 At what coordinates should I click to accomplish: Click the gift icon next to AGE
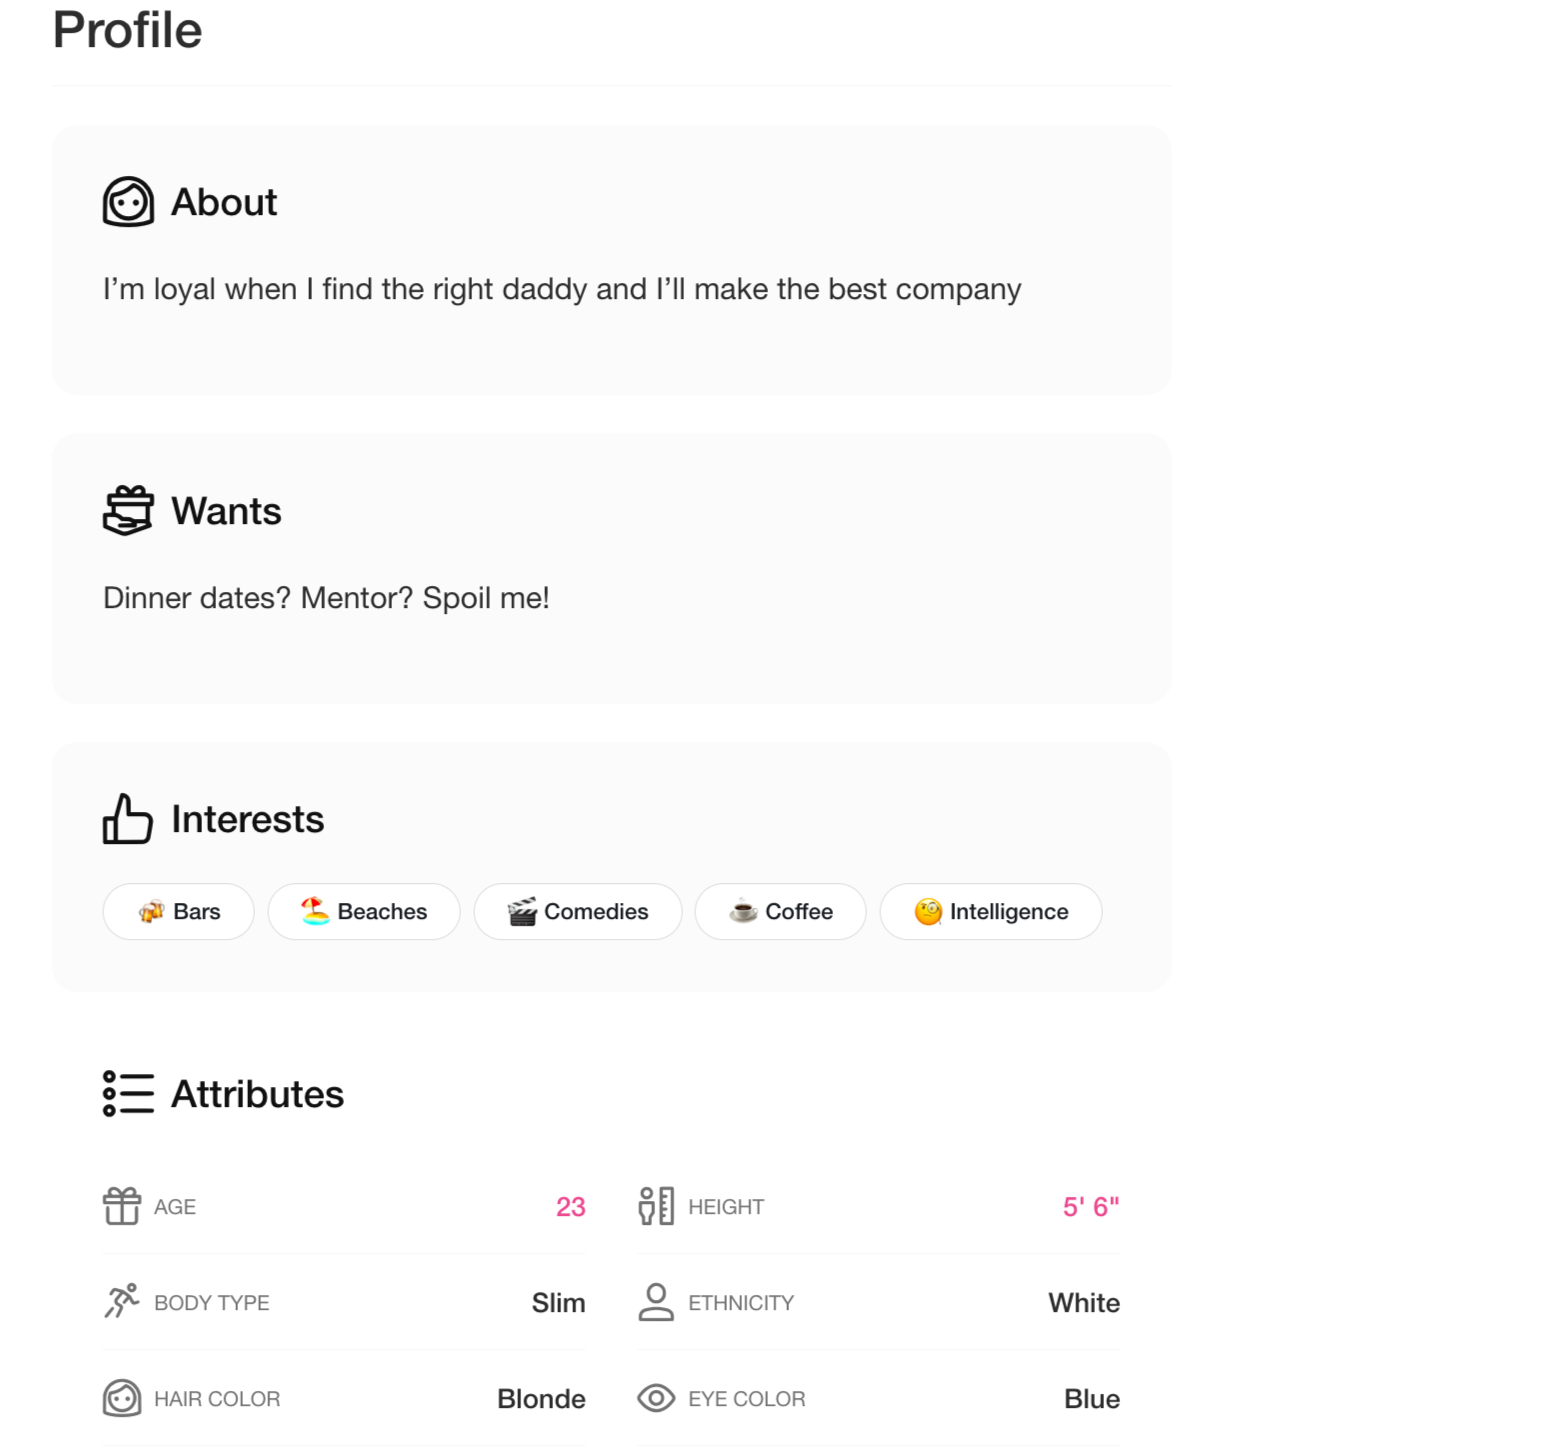pos(121,1206)
